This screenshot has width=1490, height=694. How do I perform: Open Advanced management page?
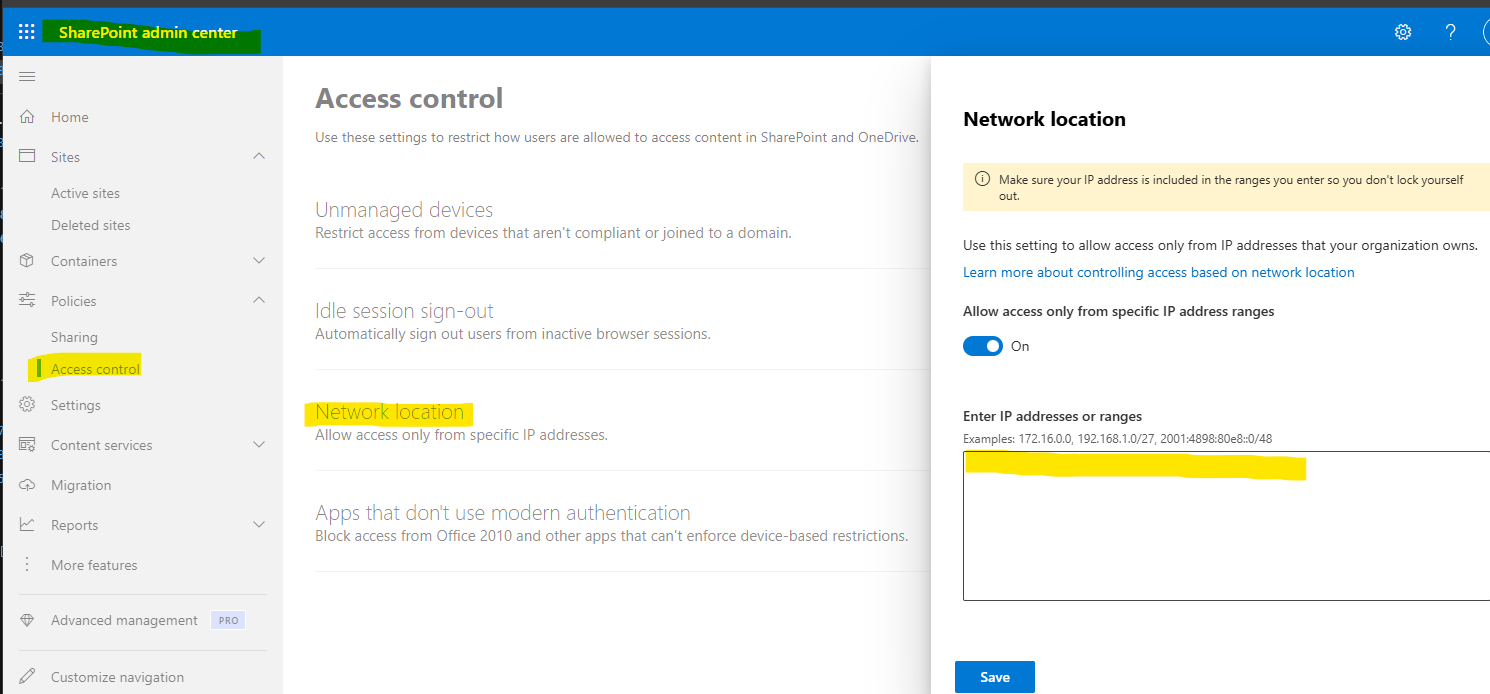point(124,620)
